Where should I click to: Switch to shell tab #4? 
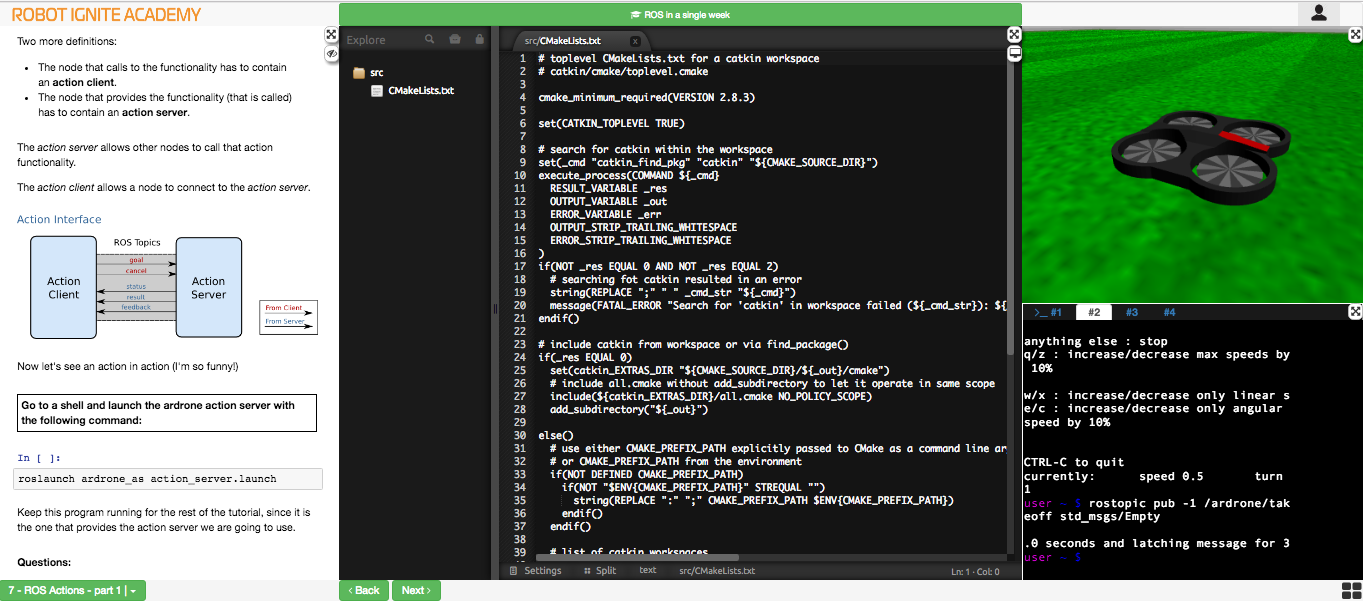[x=1169, y=312]
